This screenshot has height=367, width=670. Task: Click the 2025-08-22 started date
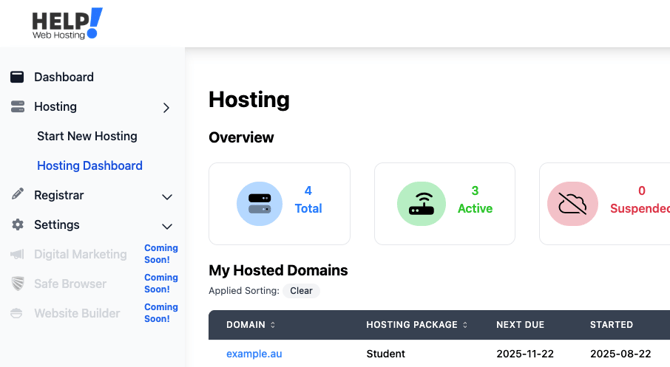pyautogui.click(x=620, y=354)
